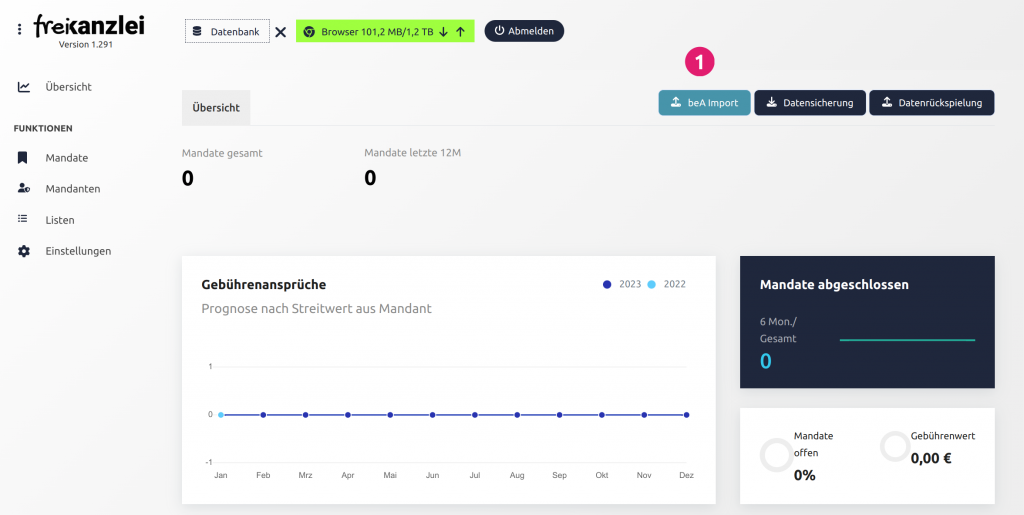Click the power icon in Abmelden button
Image resolution: width=1024 pixels, height=515 pixels.
tap(500, 31)
